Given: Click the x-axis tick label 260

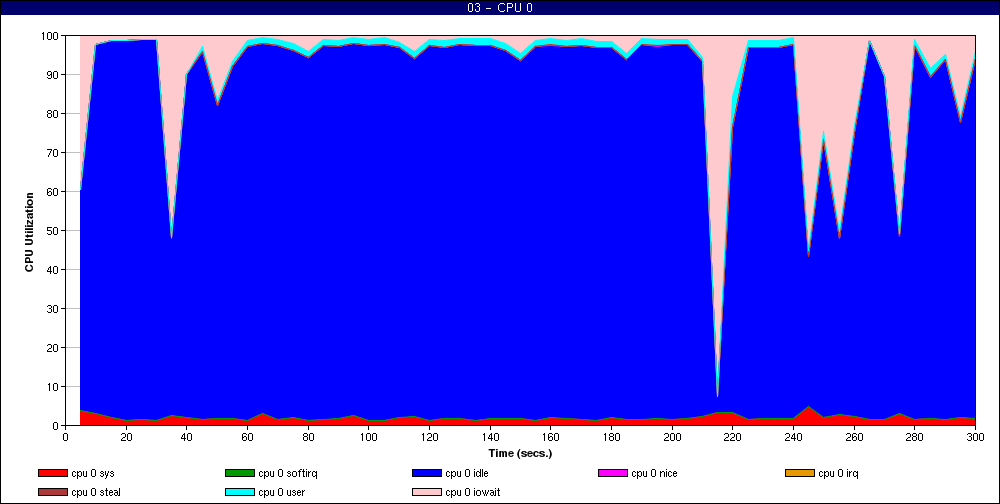Looking at the screenshot, I should pos(855,437).
